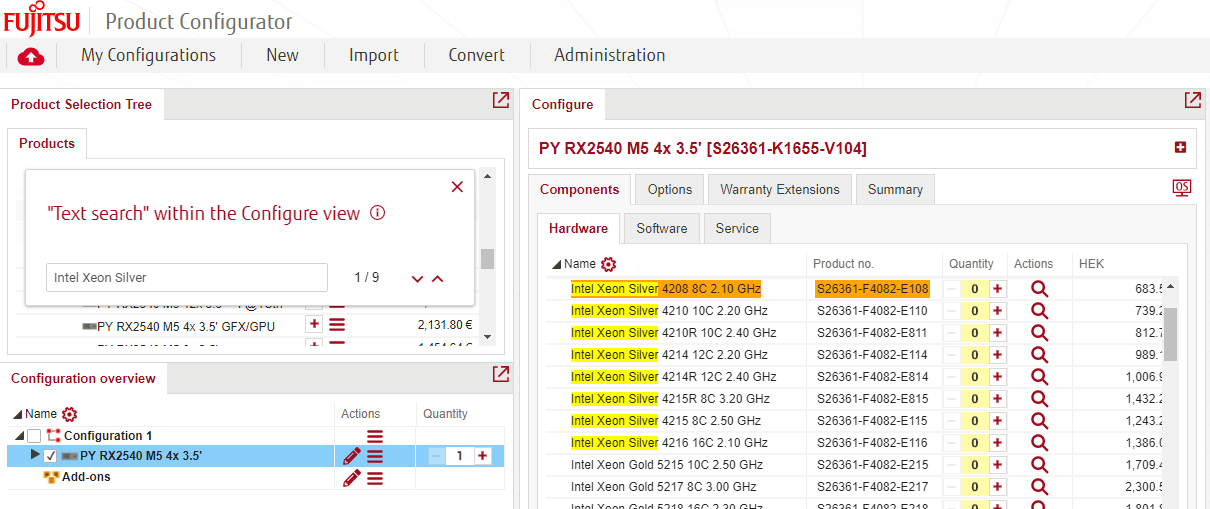Open the Import menu item
The width and height of the screenshot is (1210, 509).
pyautogui.click(x=374, y=55)
